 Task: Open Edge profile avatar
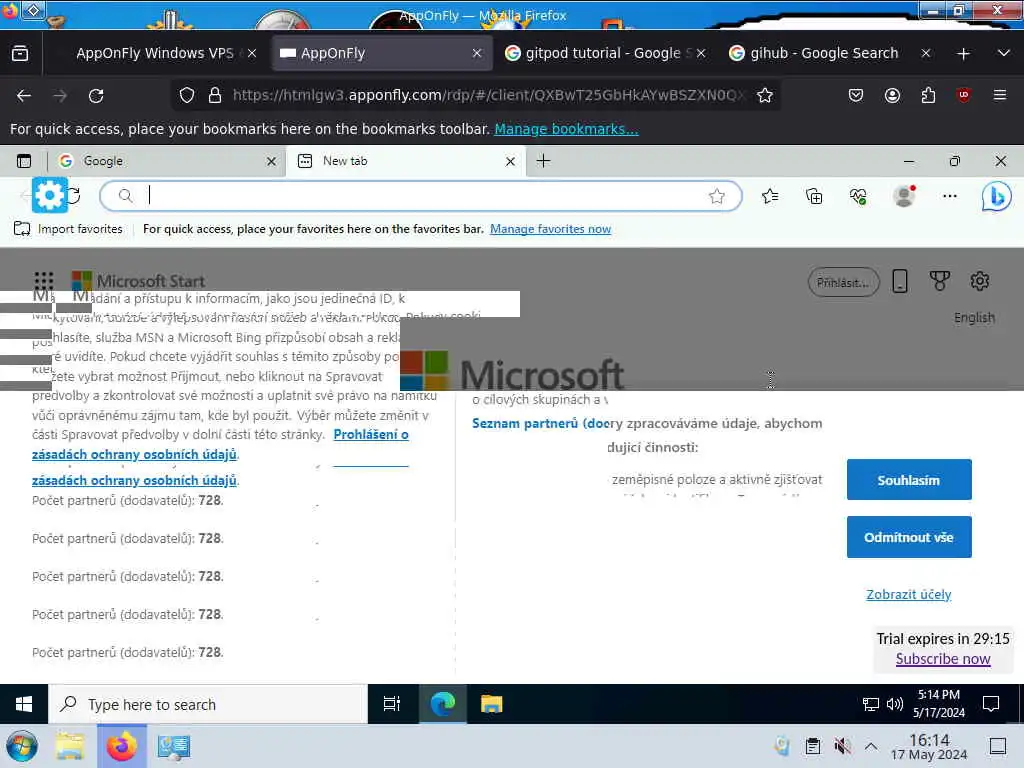coord(904,196)
